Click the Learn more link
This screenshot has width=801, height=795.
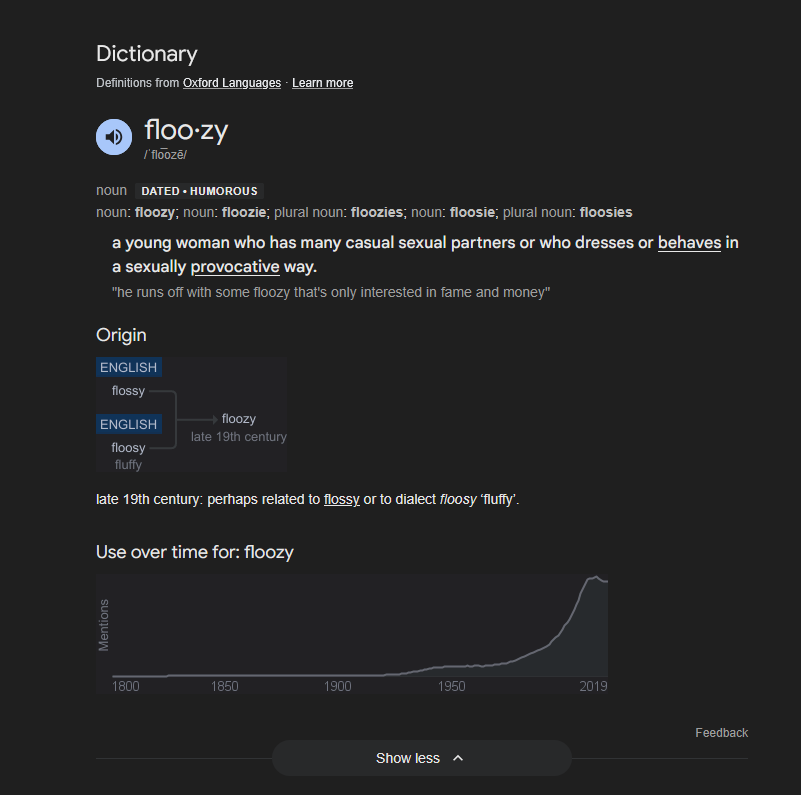point(322,83)
